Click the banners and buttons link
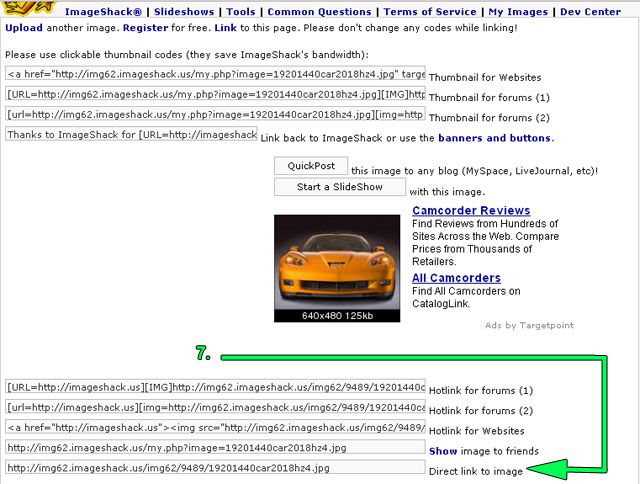Image resolution: width=640 pixels, height=484 pixels. pos(494,137)
